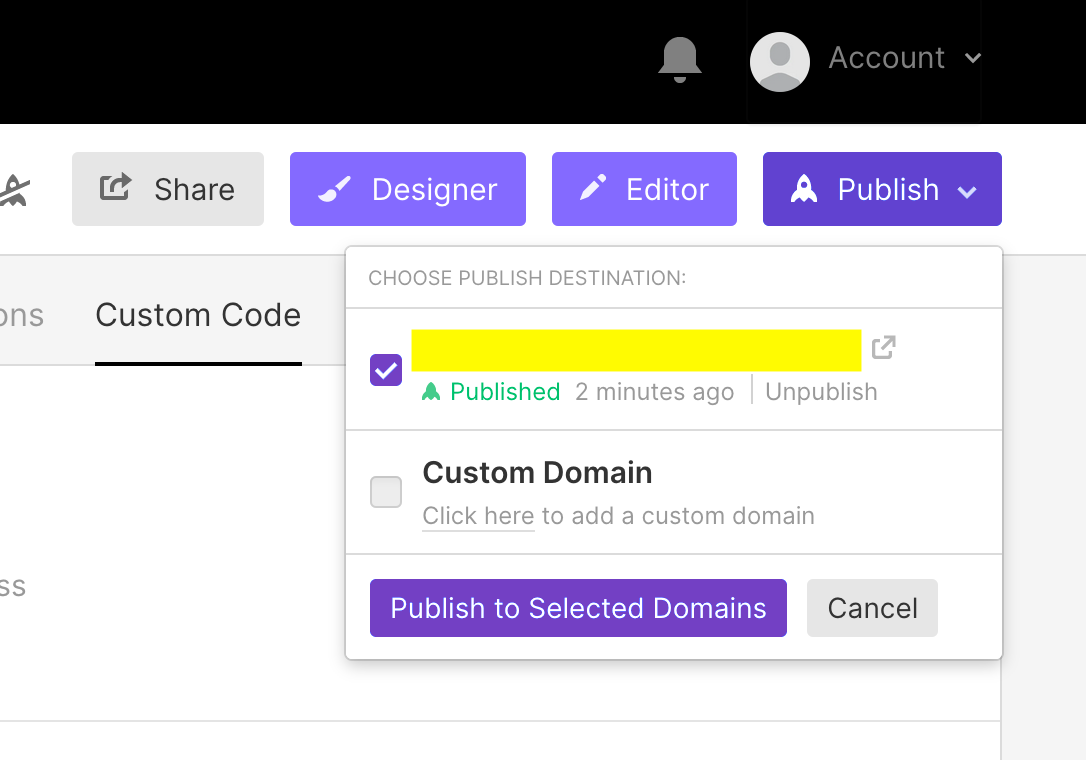This screenshot has height=760, width=1086.
Task: Collapse the Publish dropdown arrow
Action: click(967, 191)
